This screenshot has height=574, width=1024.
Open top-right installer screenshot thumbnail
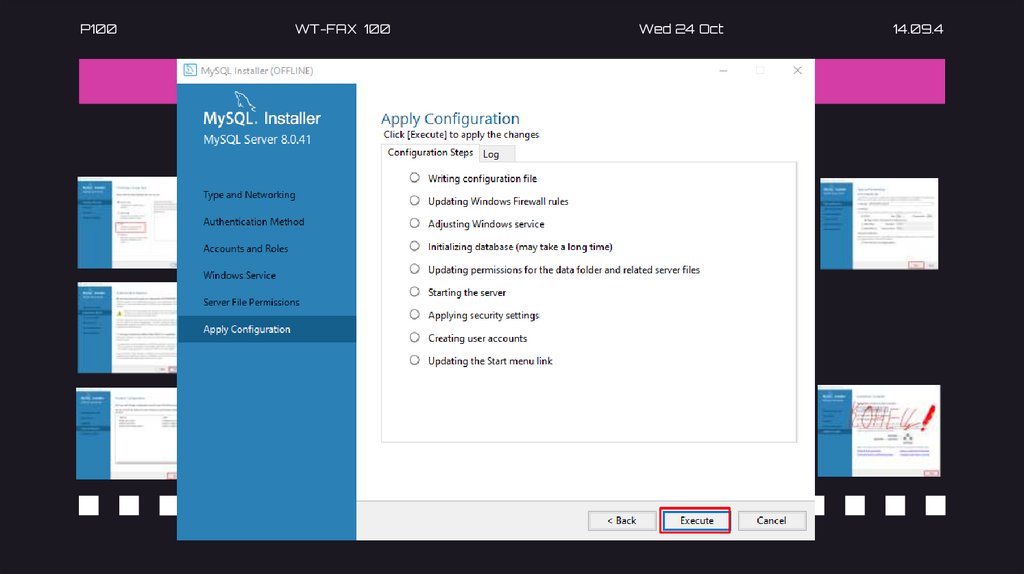click(x=879, y=224)
